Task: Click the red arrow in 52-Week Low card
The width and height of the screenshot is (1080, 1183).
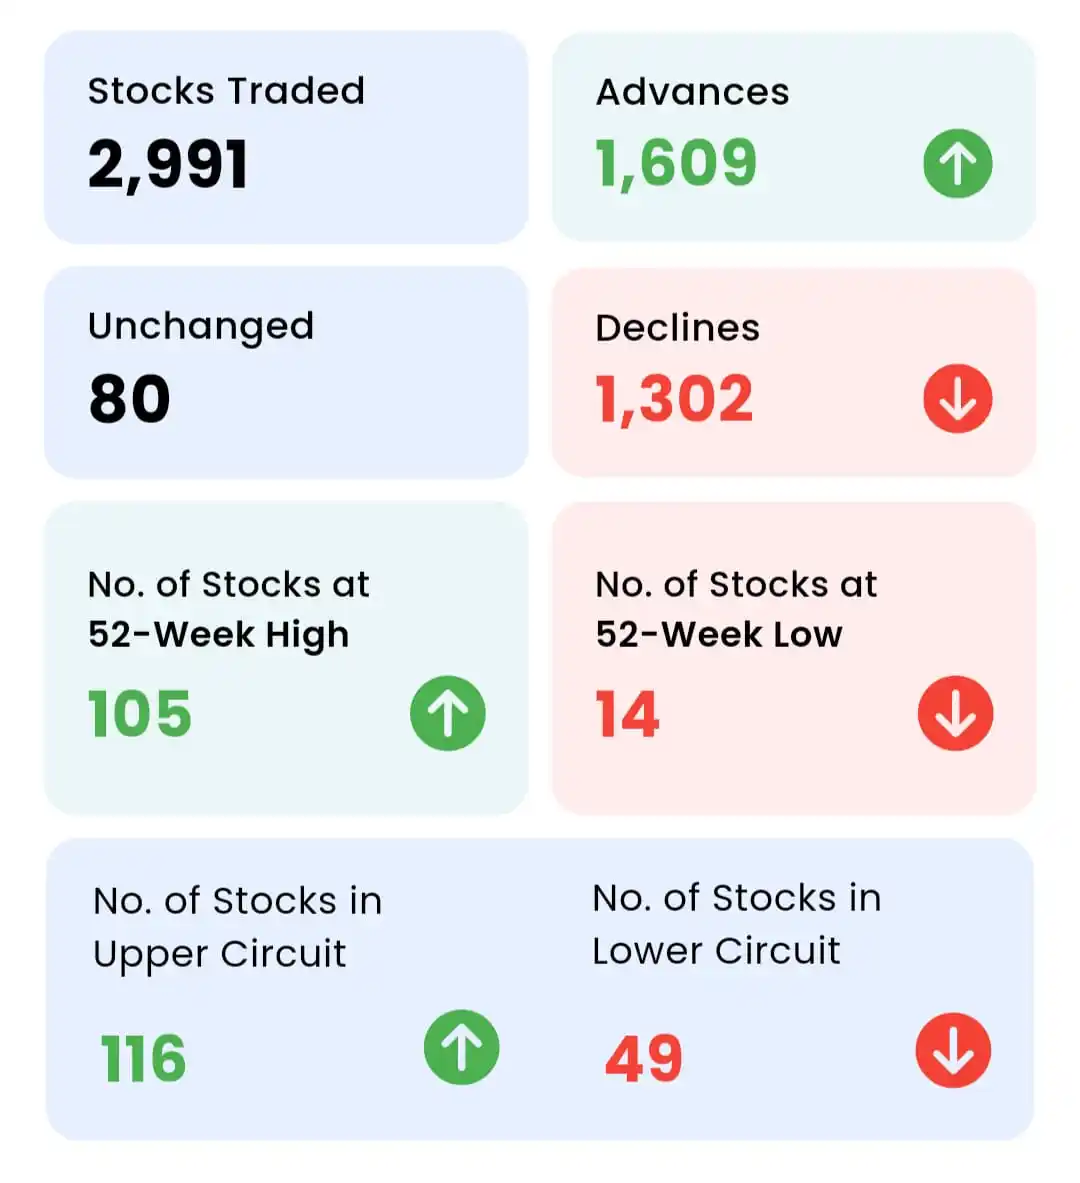Action: tap(955, 713)
